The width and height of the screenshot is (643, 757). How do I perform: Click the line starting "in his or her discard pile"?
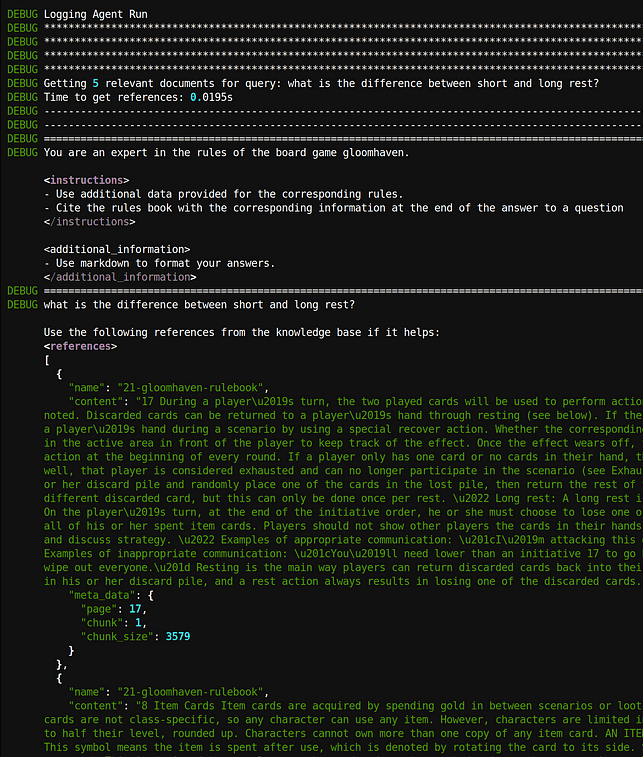(x=343, y=582)
